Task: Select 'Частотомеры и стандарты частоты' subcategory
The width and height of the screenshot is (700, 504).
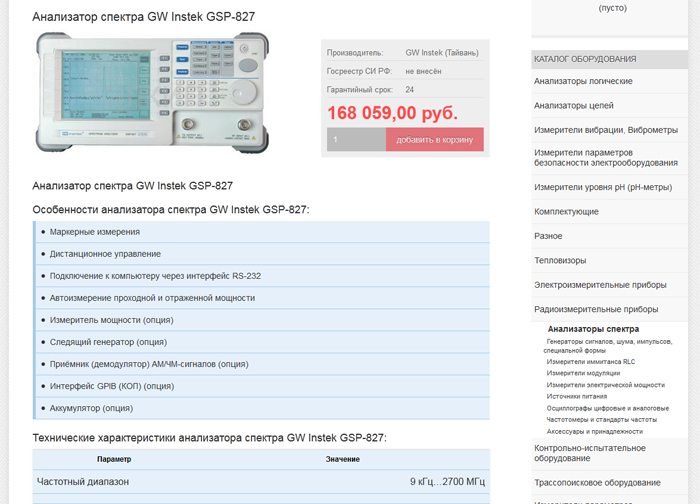Action: tap(601, 420)
